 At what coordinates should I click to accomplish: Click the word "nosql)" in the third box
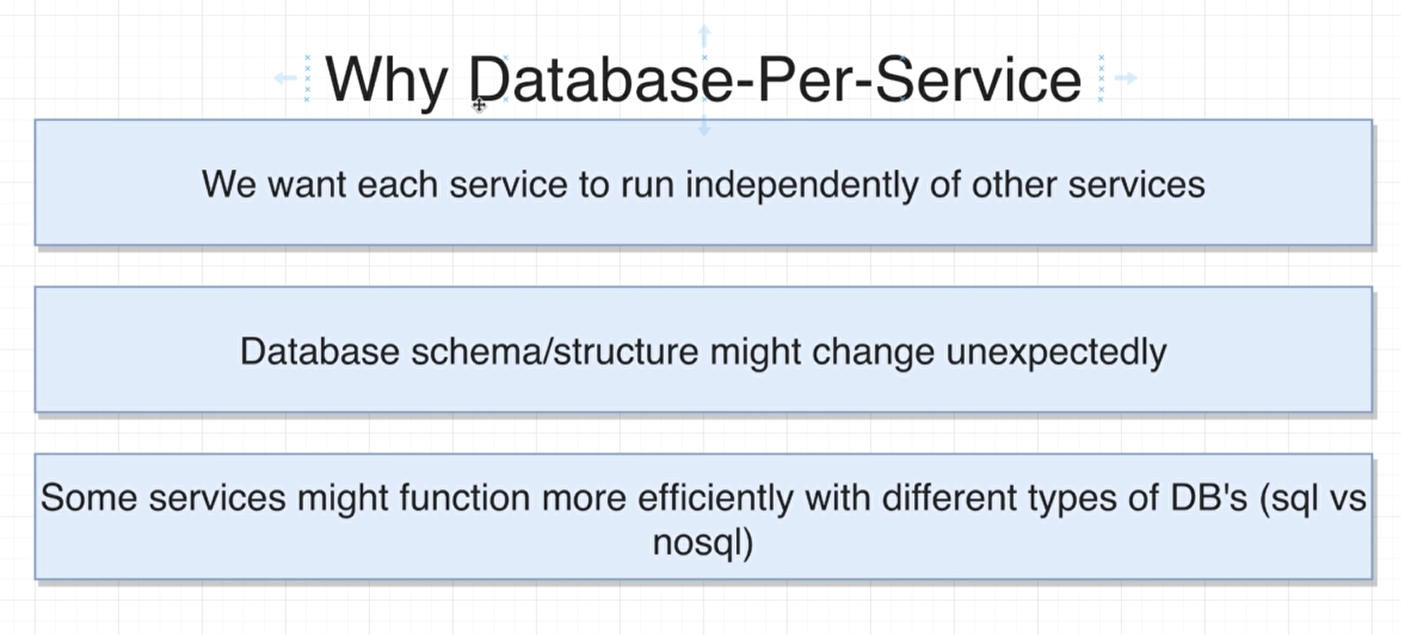(702, 543)
